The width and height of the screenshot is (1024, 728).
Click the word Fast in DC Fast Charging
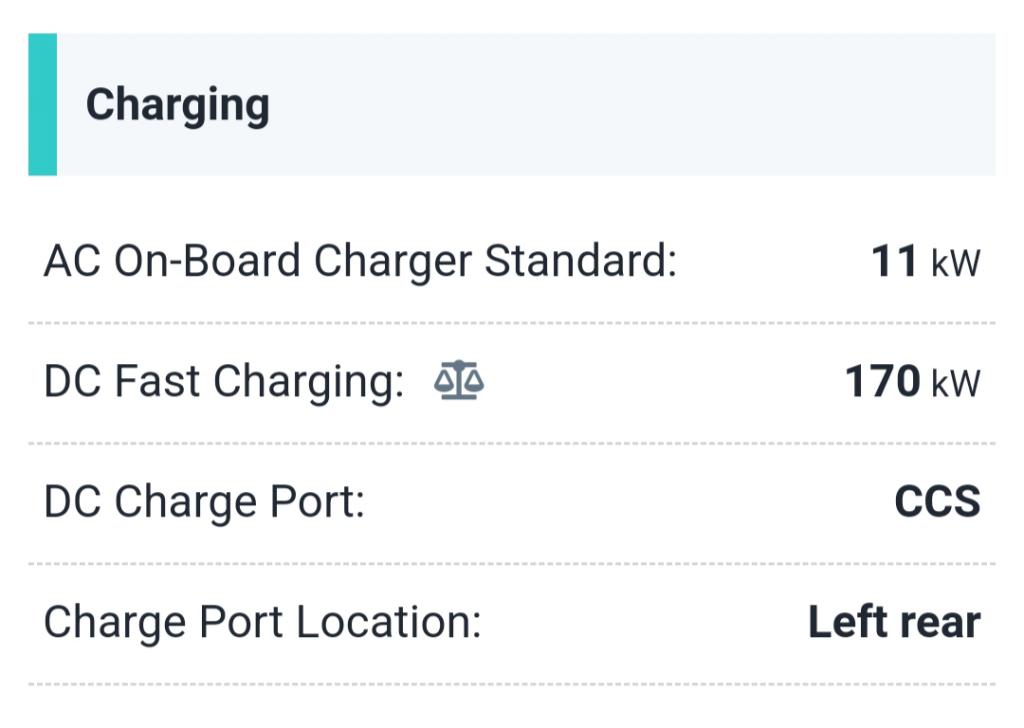[x=158, y=382]
